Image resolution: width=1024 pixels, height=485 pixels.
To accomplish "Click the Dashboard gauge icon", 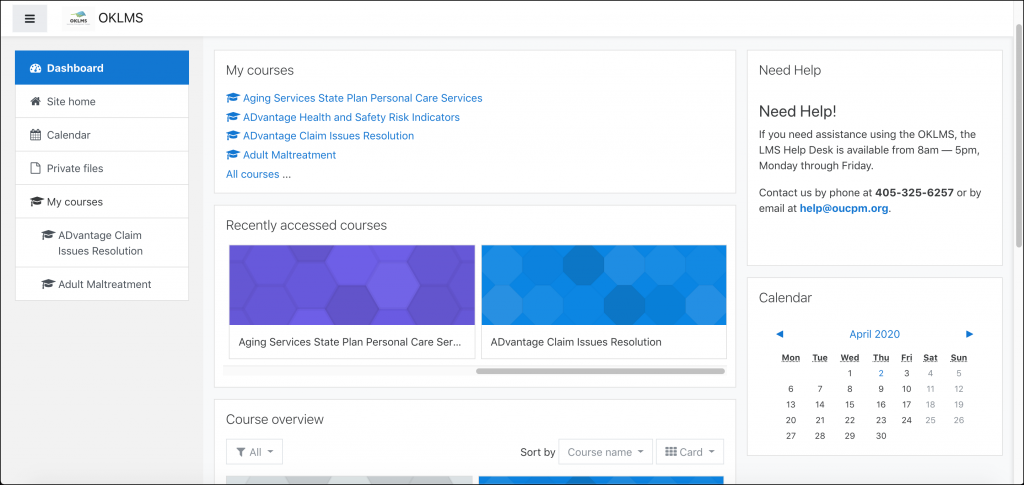I will [x=36, y=68].
